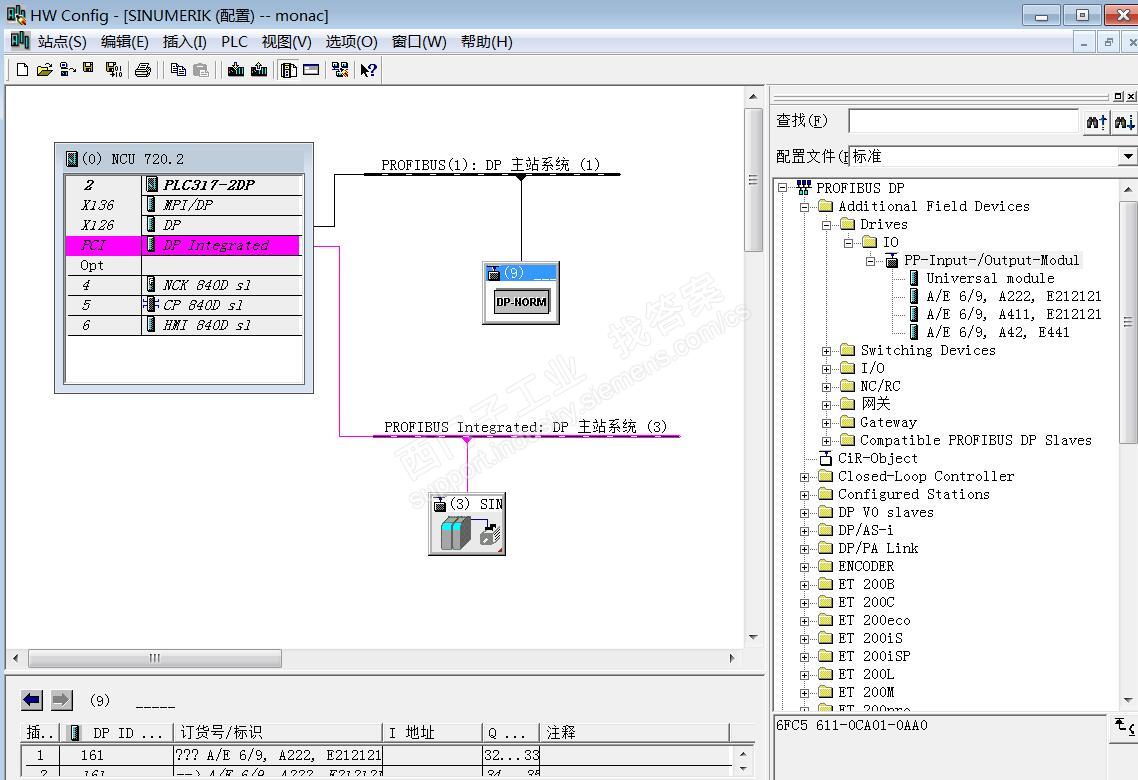The width and height of the screenshot is (1138, 780).
Task: Select the PLC317-2DP rack row
Action: [184, 185]
